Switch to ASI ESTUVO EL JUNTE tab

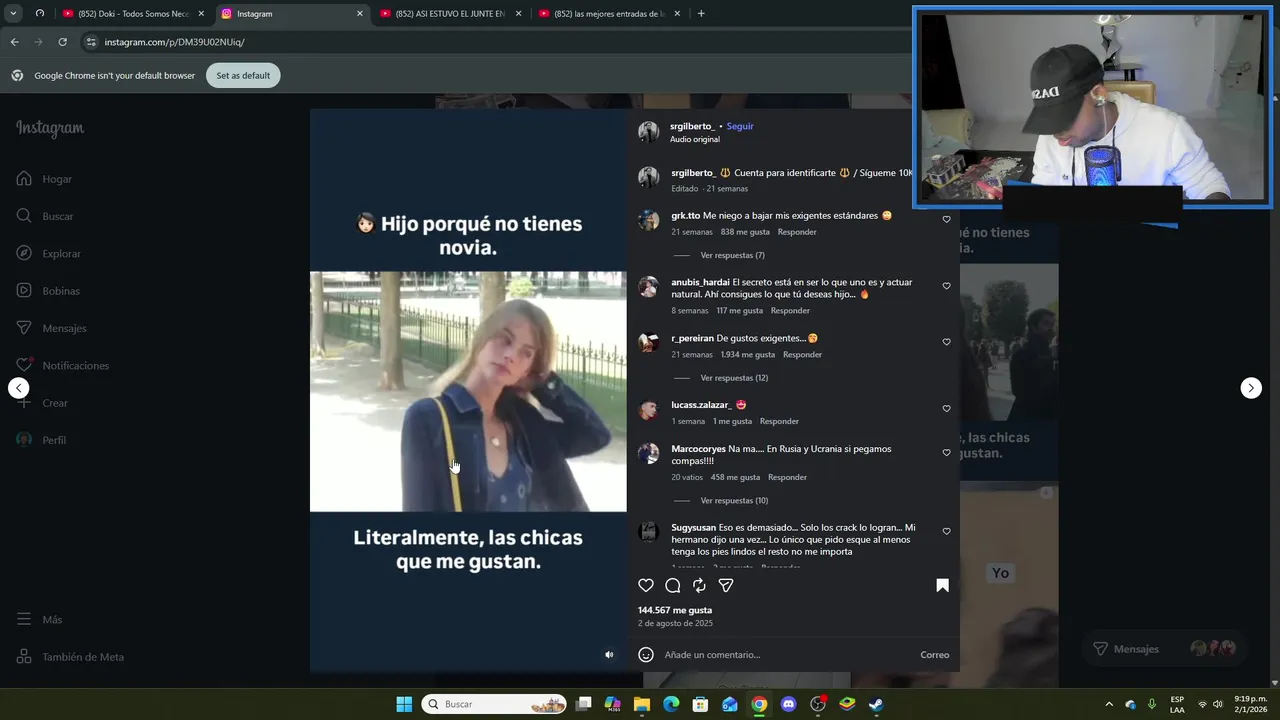point(449,14)
